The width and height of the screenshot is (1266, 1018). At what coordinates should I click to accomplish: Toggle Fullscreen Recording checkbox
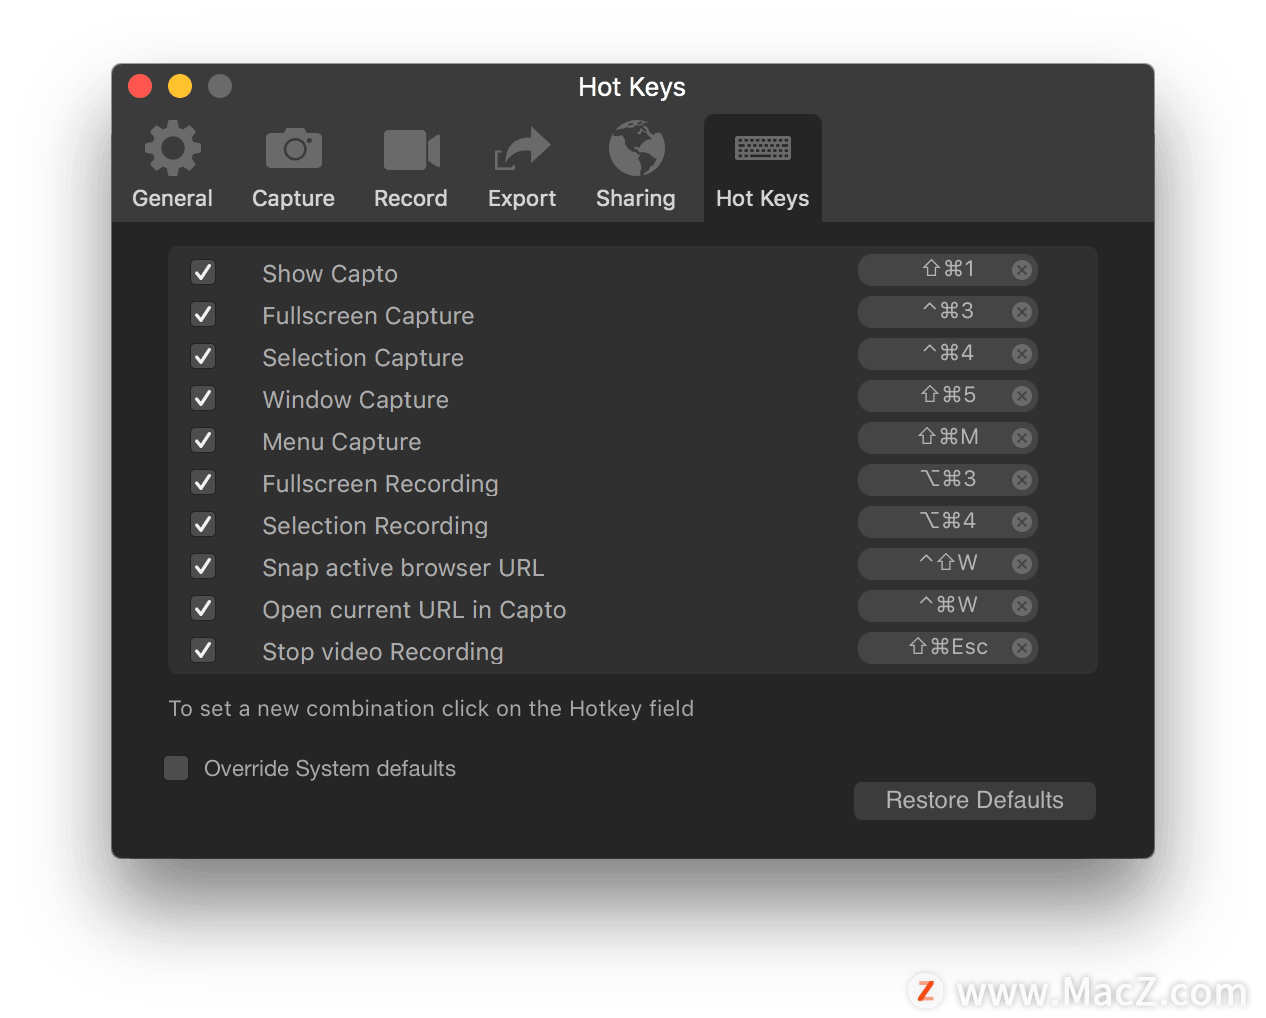click(x=203, y=482)
